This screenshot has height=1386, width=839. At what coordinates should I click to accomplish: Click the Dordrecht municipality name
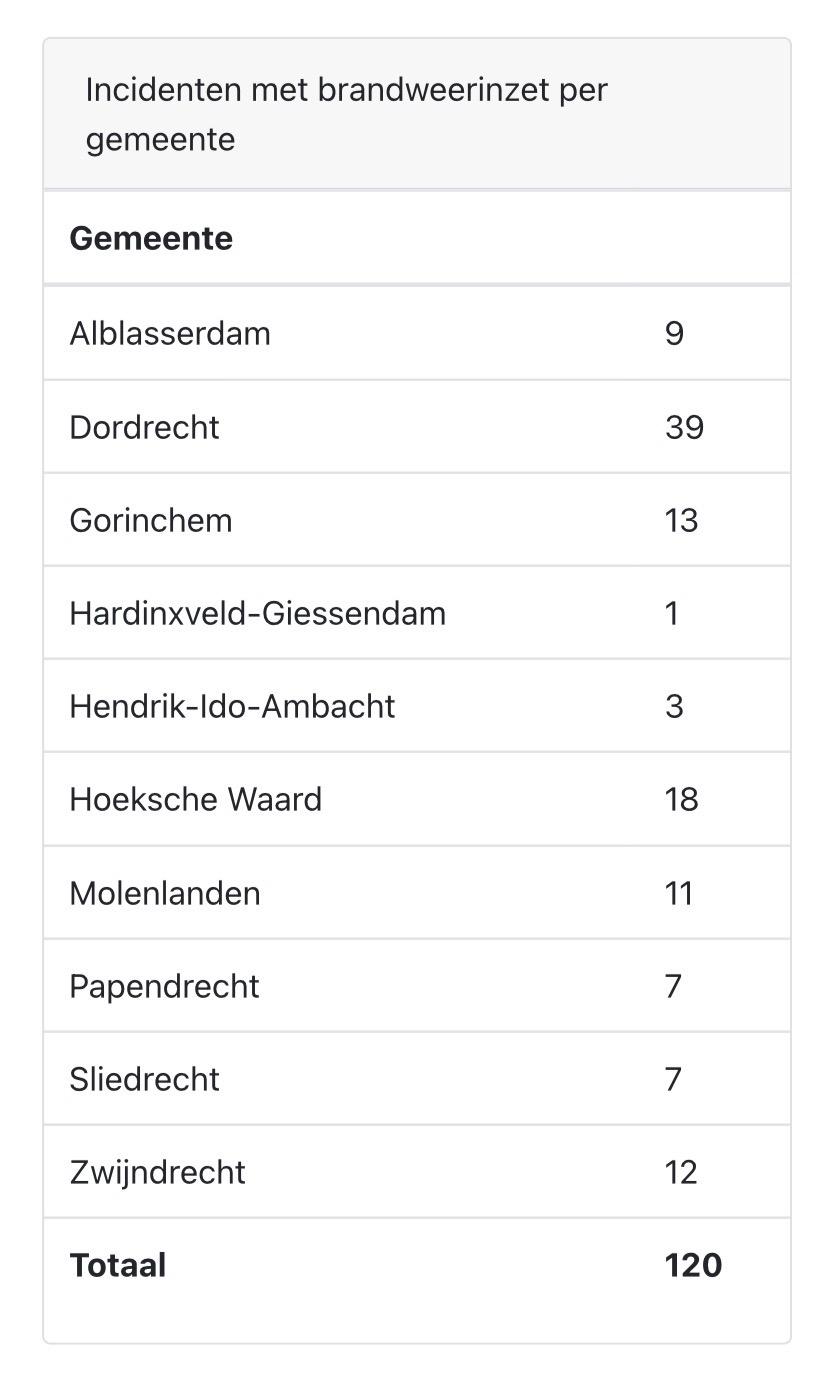click(144, 427)
